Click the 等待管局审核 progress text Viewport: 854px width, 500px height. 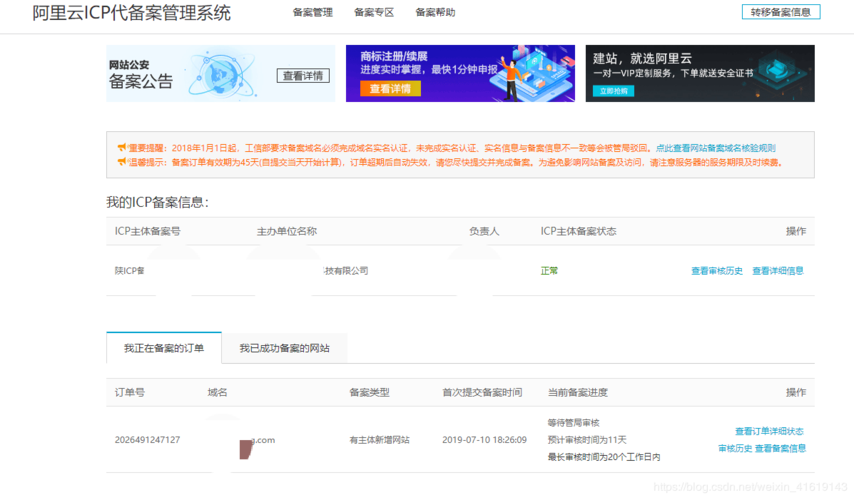tap(574, 423)
